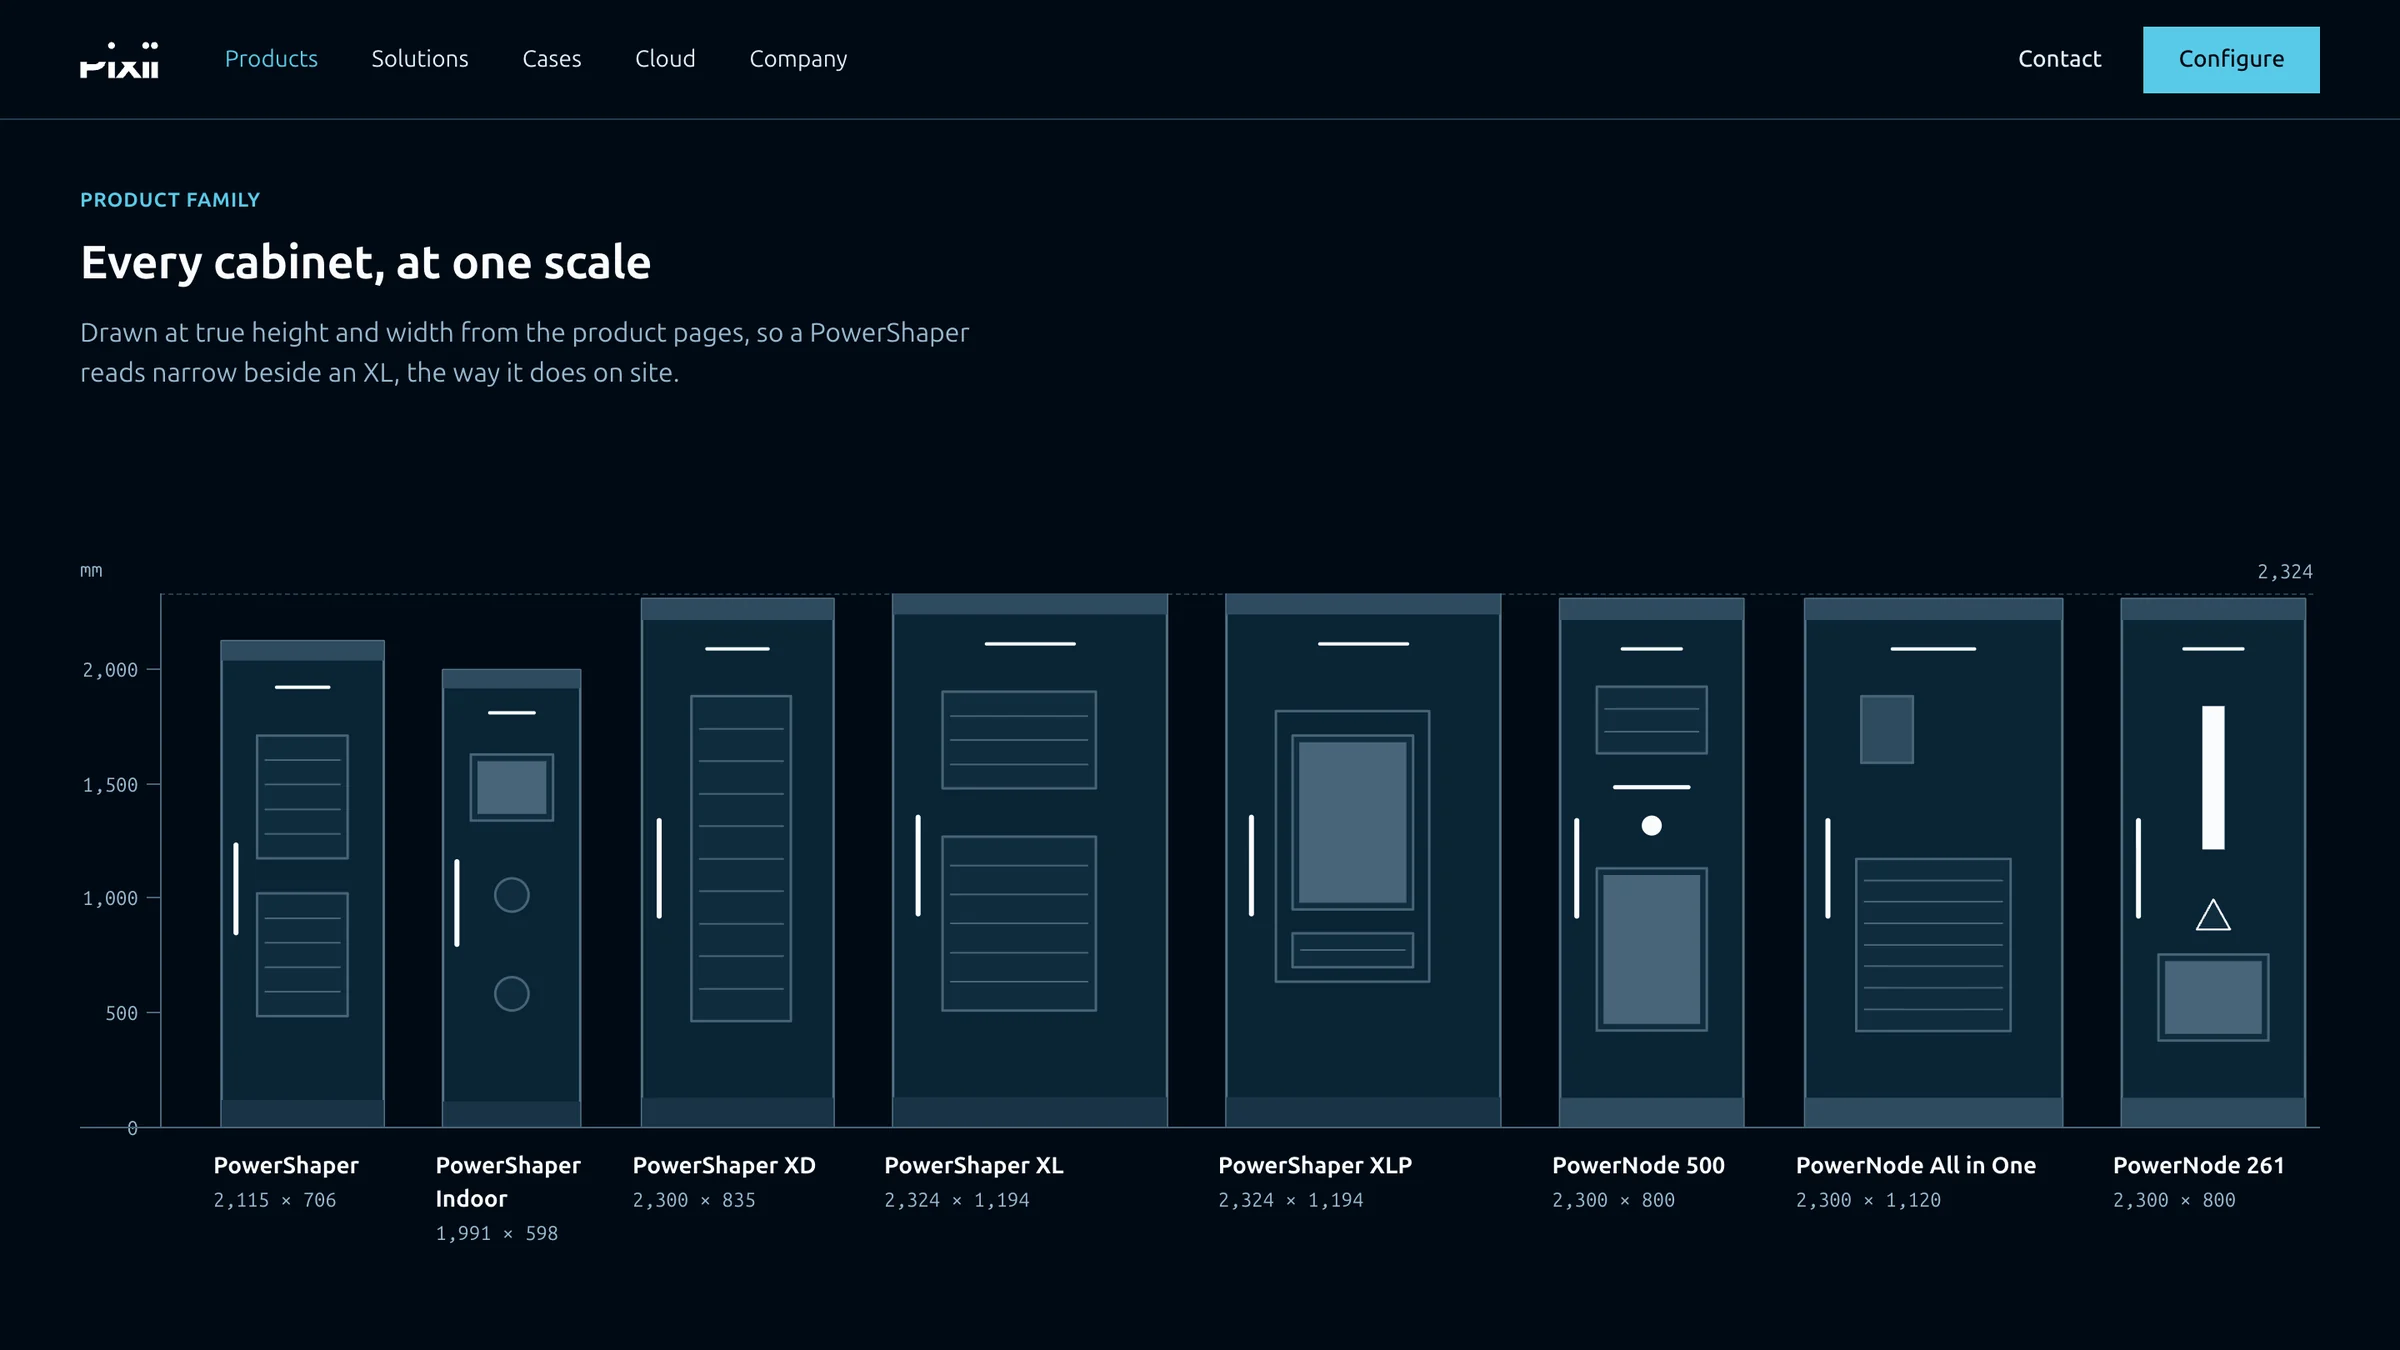This screenshot has height=1350, width=2400.
Task: Click the Pixii logo
Action: click(x=119, y=60)
